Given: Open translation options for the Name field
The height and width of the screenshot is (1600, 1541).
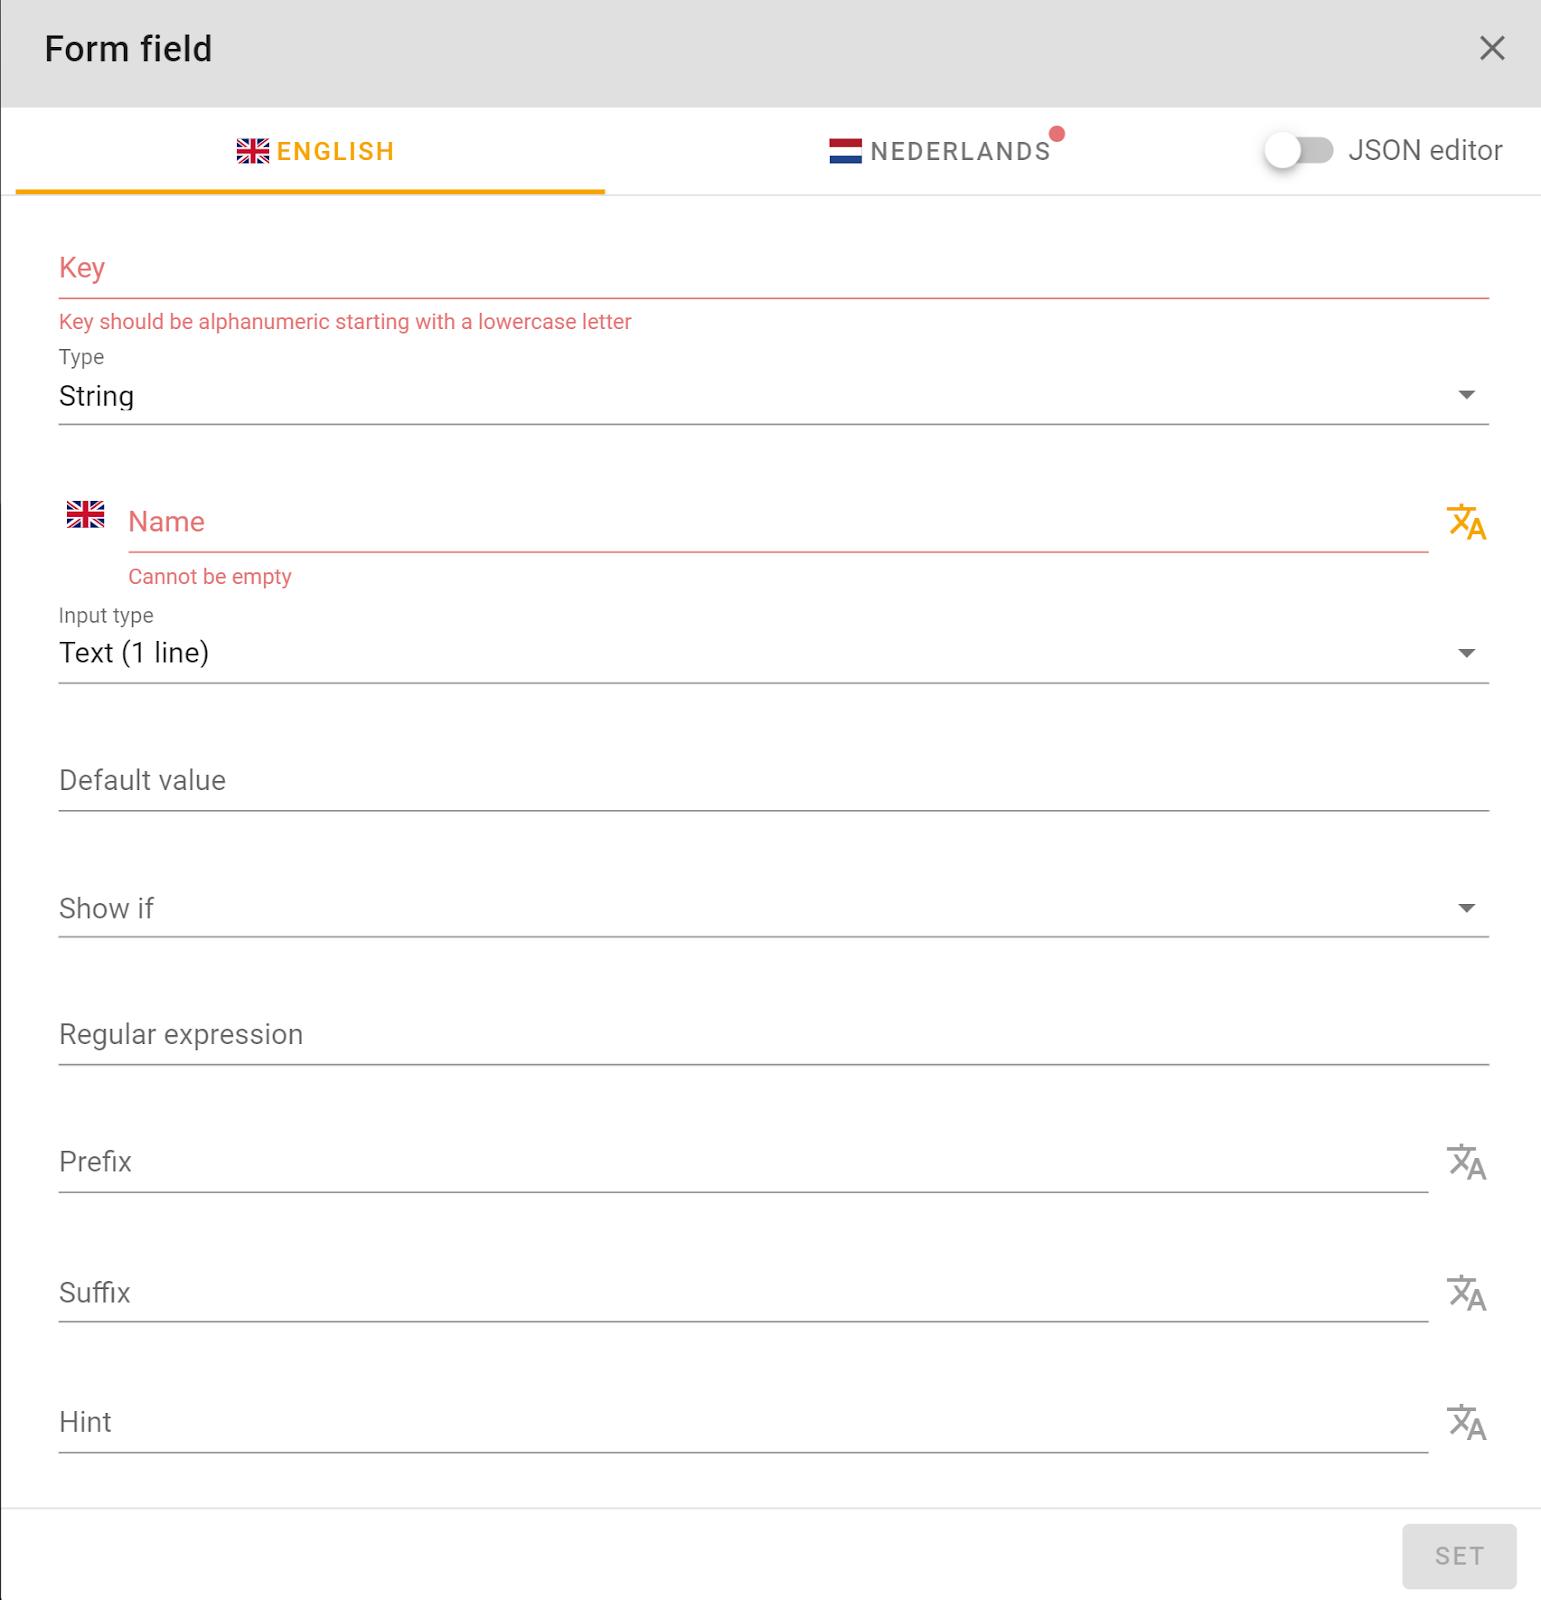Looking at the screenshot, I should (x=1467, y=521).
